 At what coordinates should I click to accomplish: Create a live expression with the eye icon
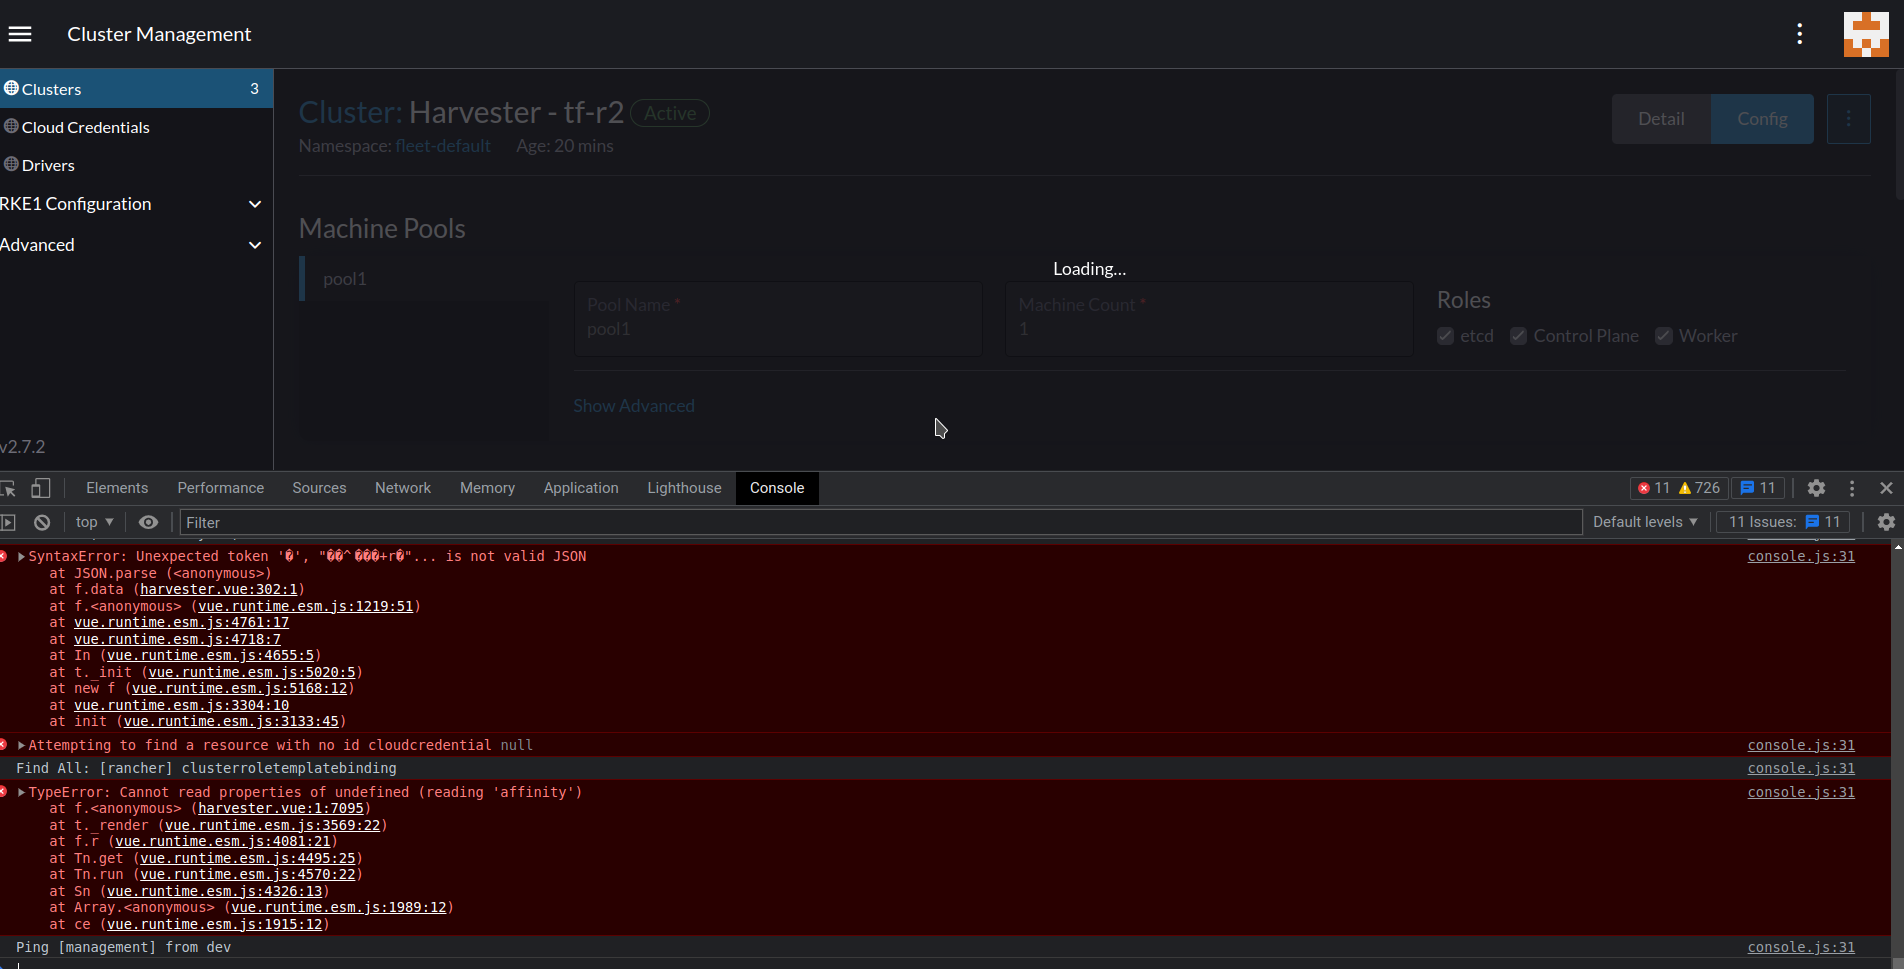148,521
